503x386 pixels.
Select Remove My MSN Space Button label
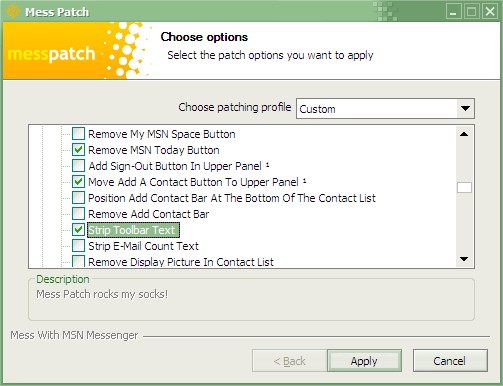coord(162,134)
